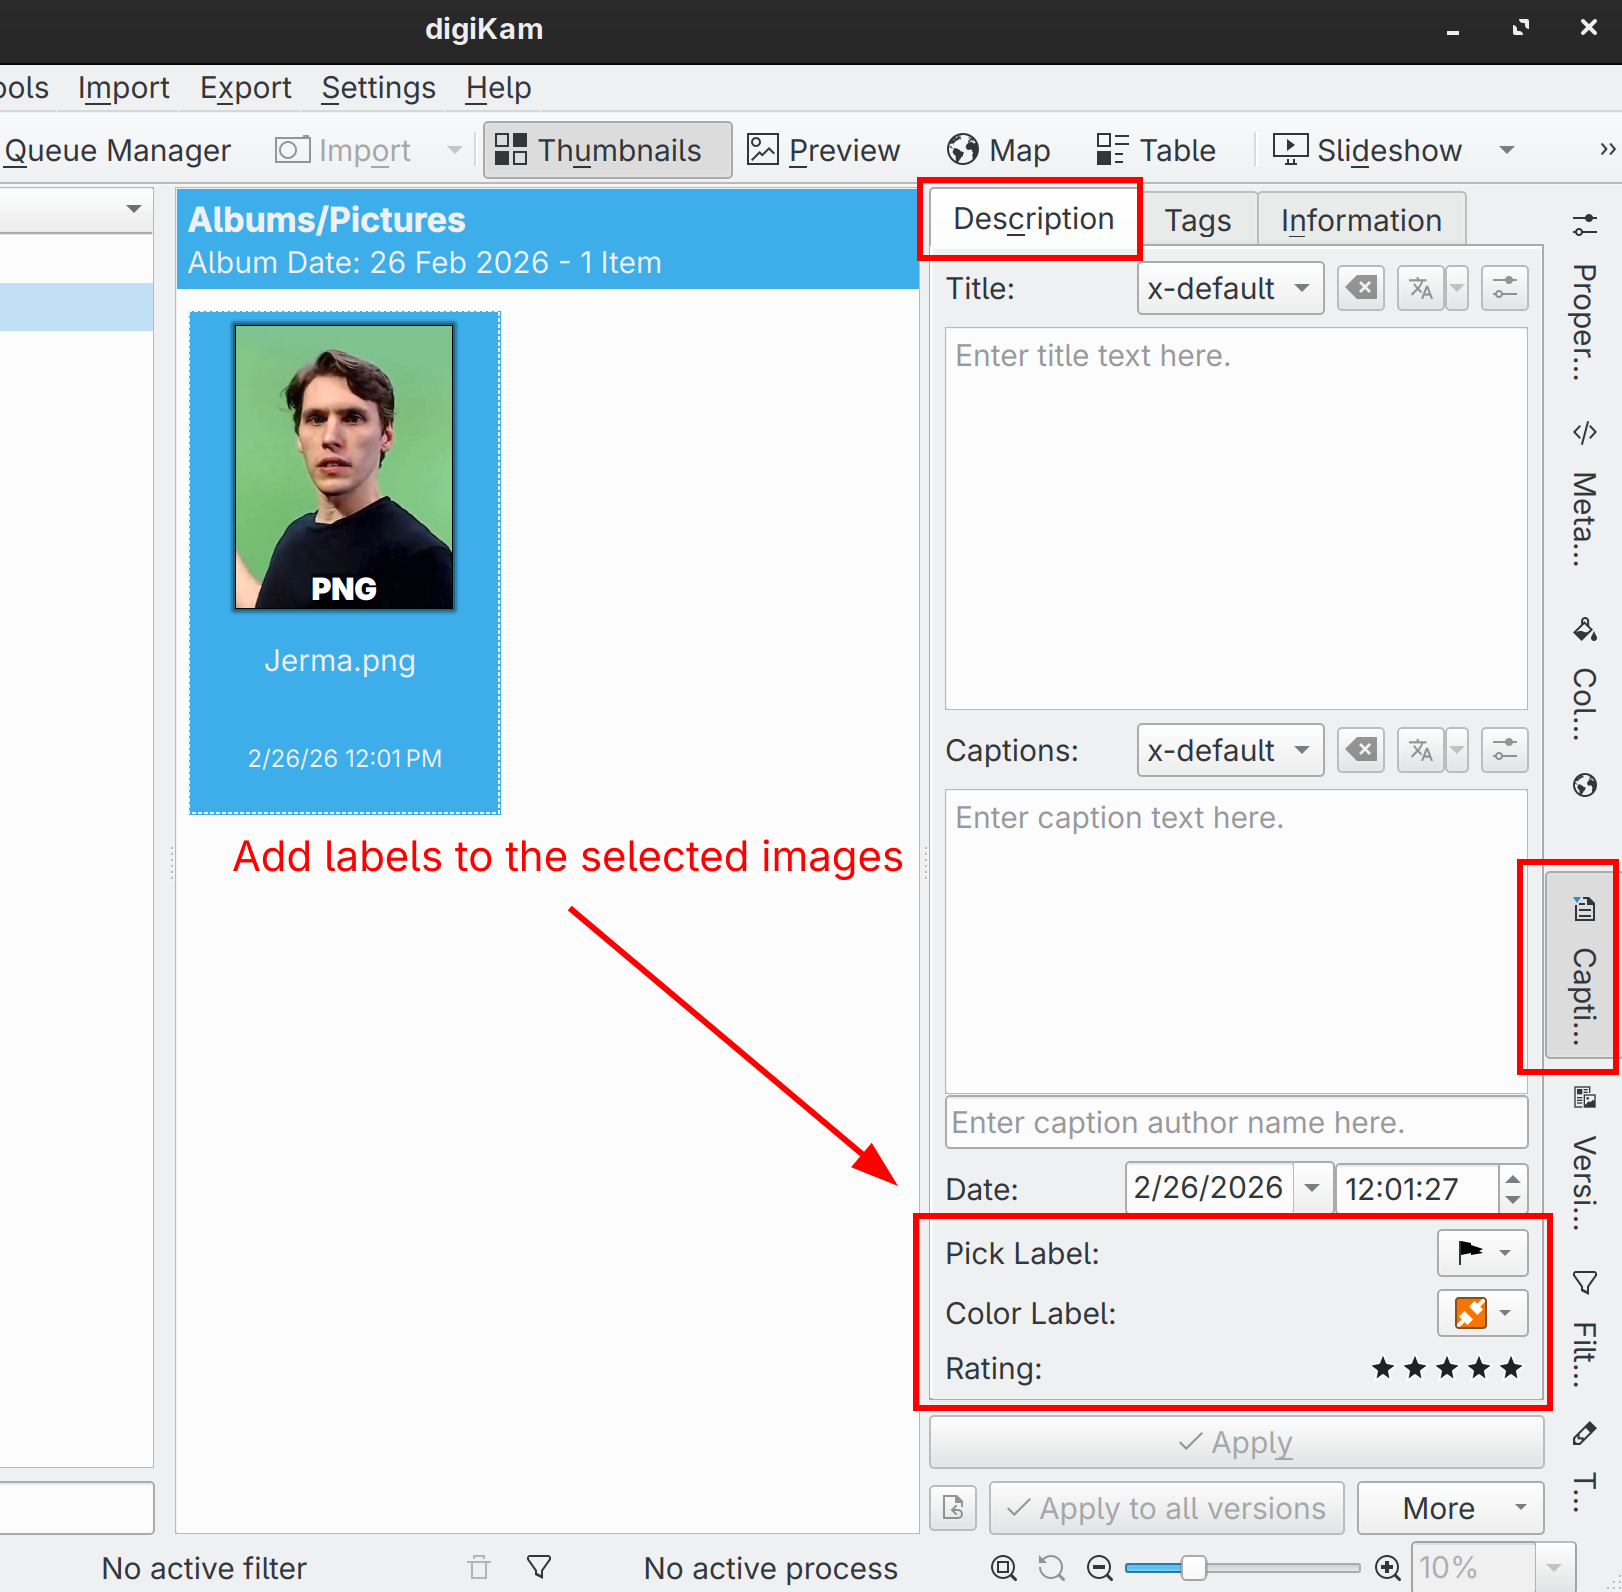Switch to the Table view

(x=1156, y=150)
